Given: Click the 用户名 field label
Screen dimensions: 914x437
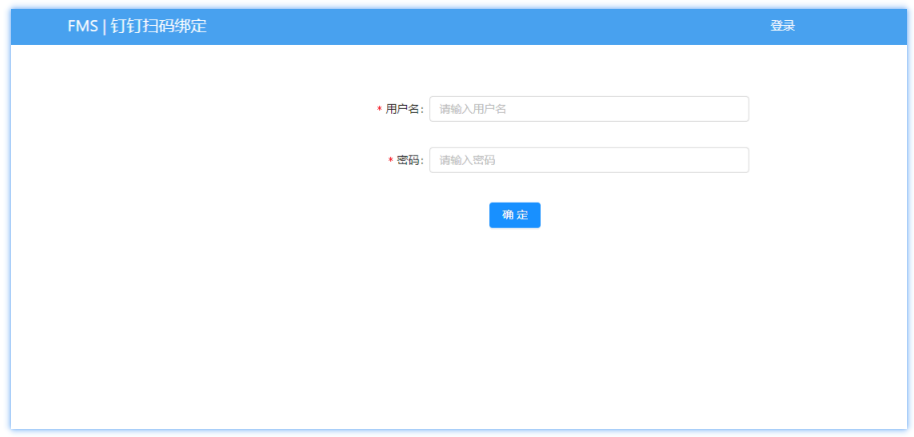Looking at the screenshot, I should tap(403, 109).
